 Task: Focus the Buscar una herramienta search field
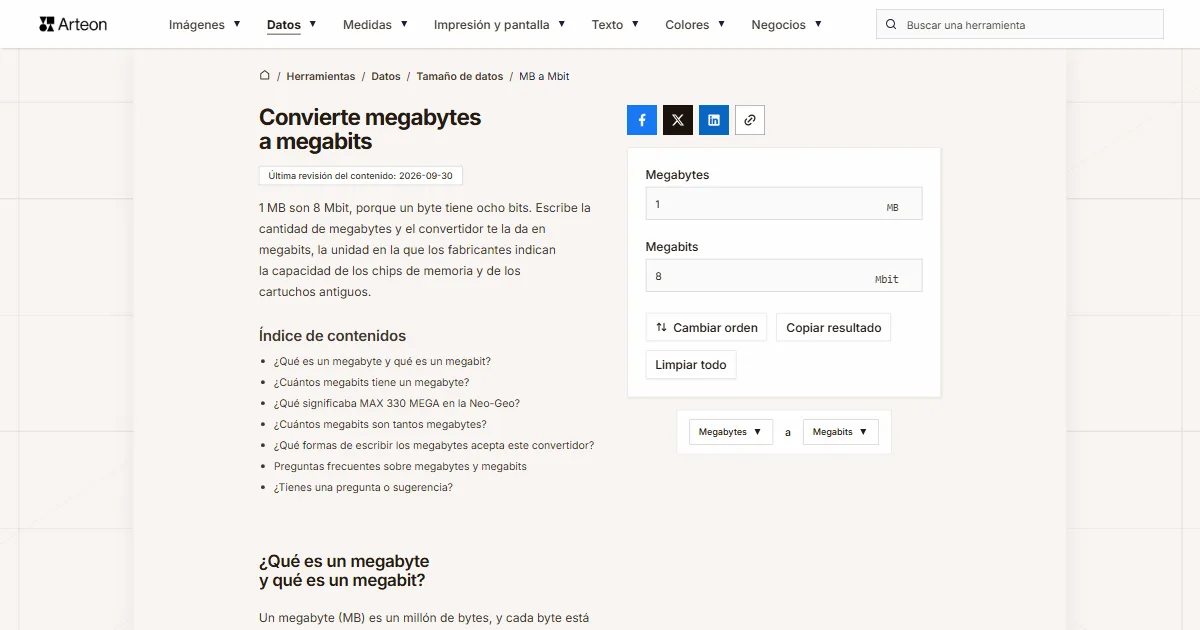(x=1020, y=25)
